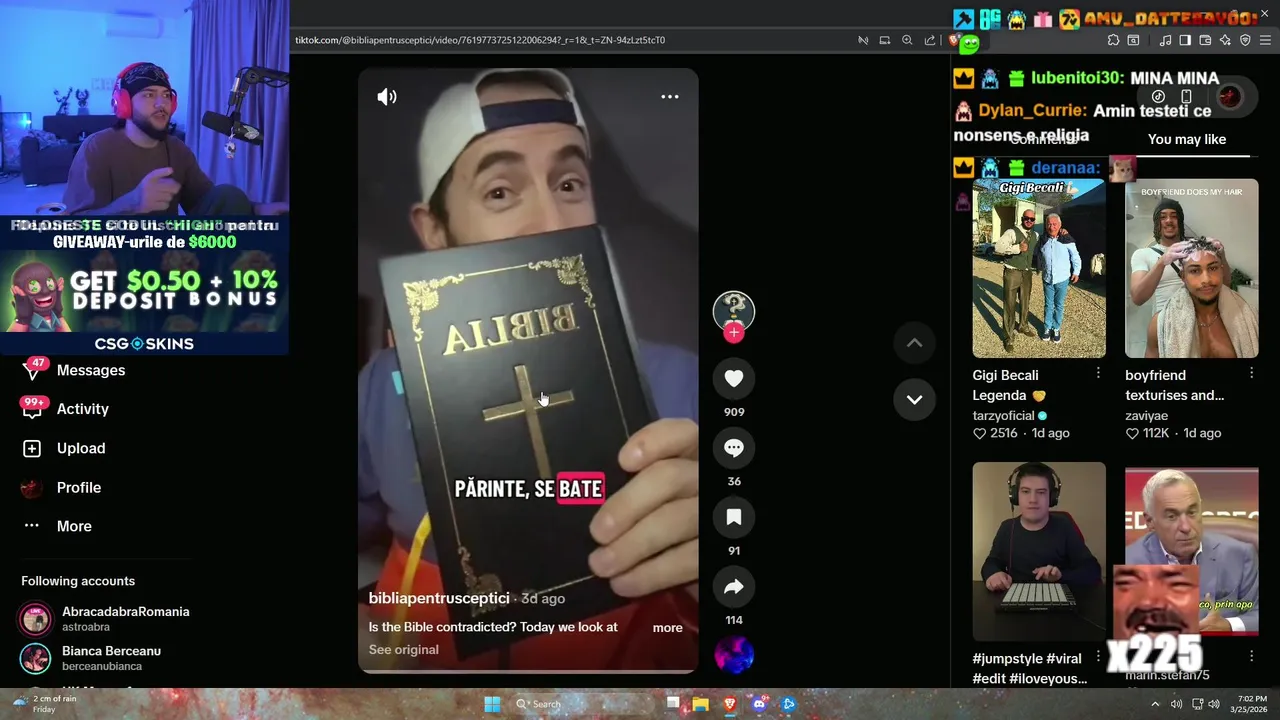Click the browser address bar URL
The height and width of the screenshot is (720, 1280).
[480, 40]
